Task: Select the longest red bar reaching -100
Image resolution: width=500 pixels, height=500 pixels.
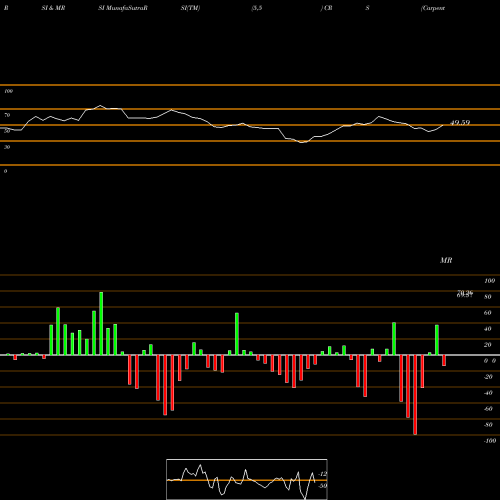Action: [x=415, y=395]
